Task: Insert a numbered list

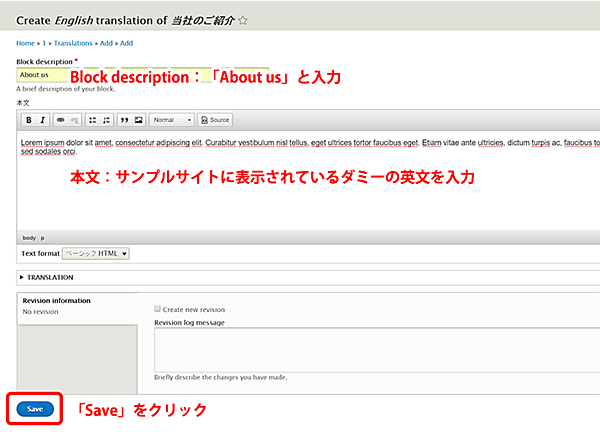Action: (x=106, y=120)
